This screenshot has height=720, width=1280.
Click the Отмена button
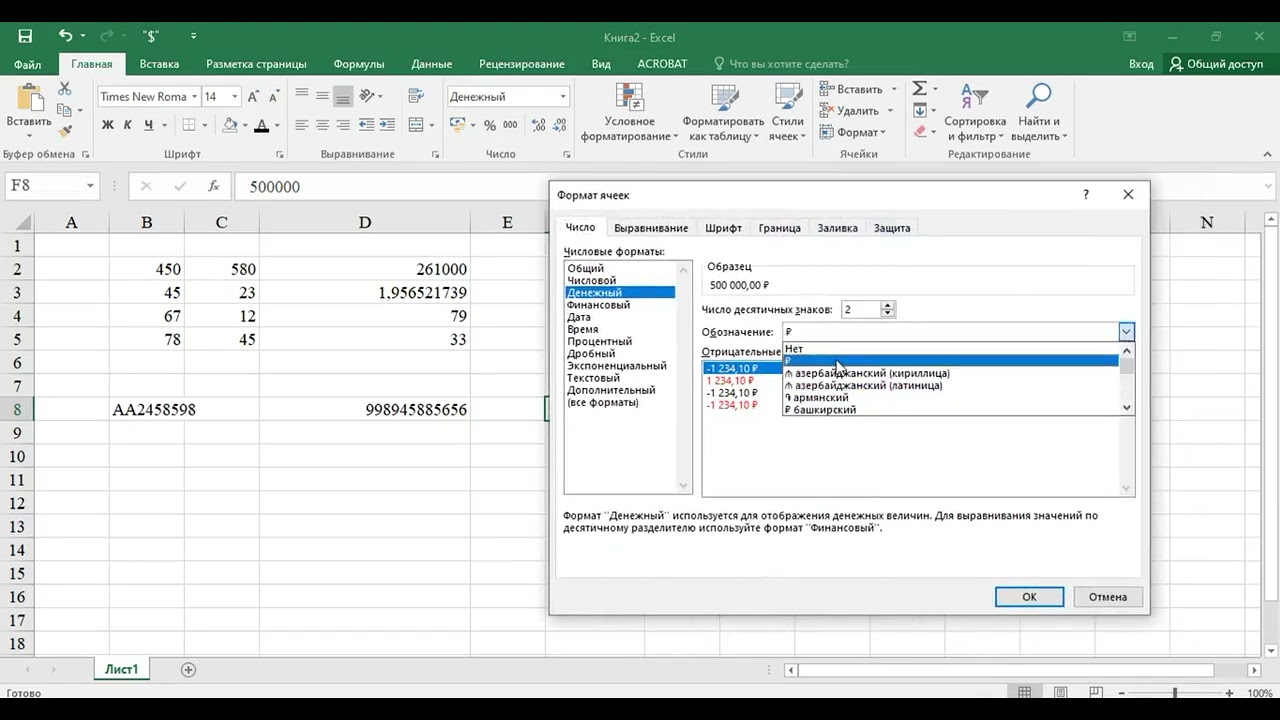click(x=1108, y=597)
